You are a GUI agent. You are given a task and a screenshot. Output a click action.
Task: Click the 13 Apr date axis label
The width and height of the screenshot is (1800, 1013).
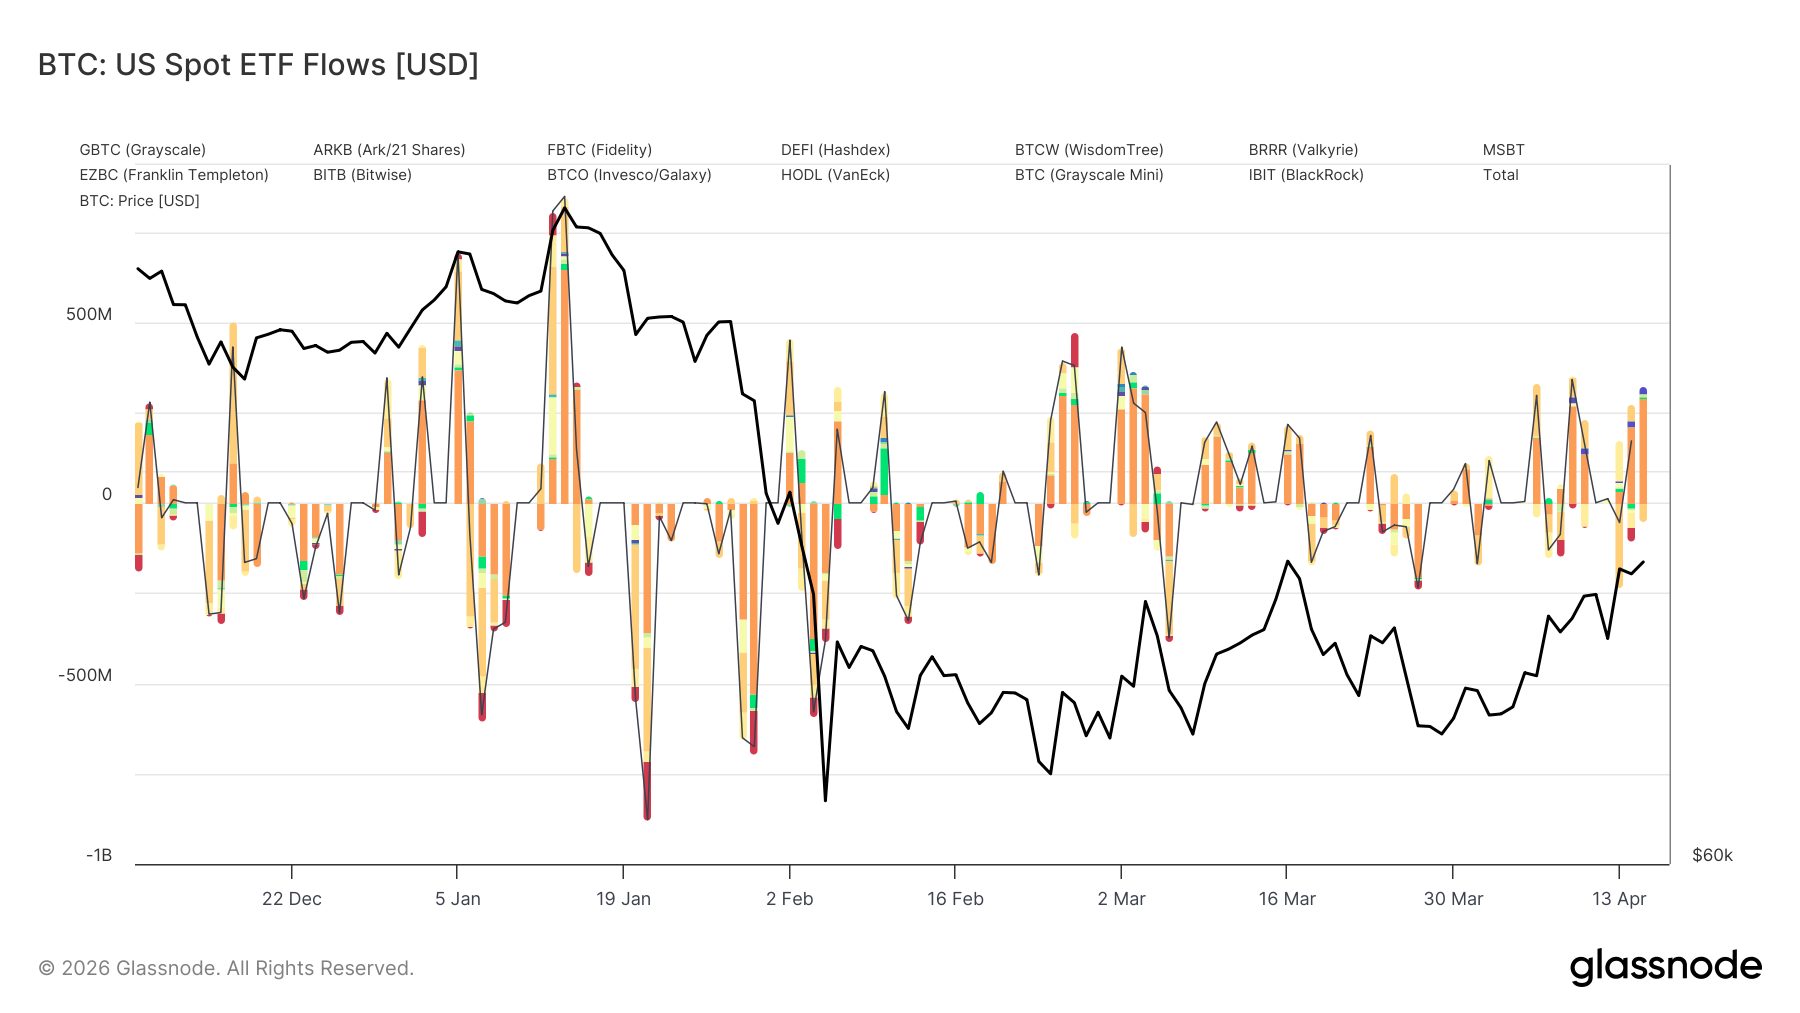coord(1618,899)
